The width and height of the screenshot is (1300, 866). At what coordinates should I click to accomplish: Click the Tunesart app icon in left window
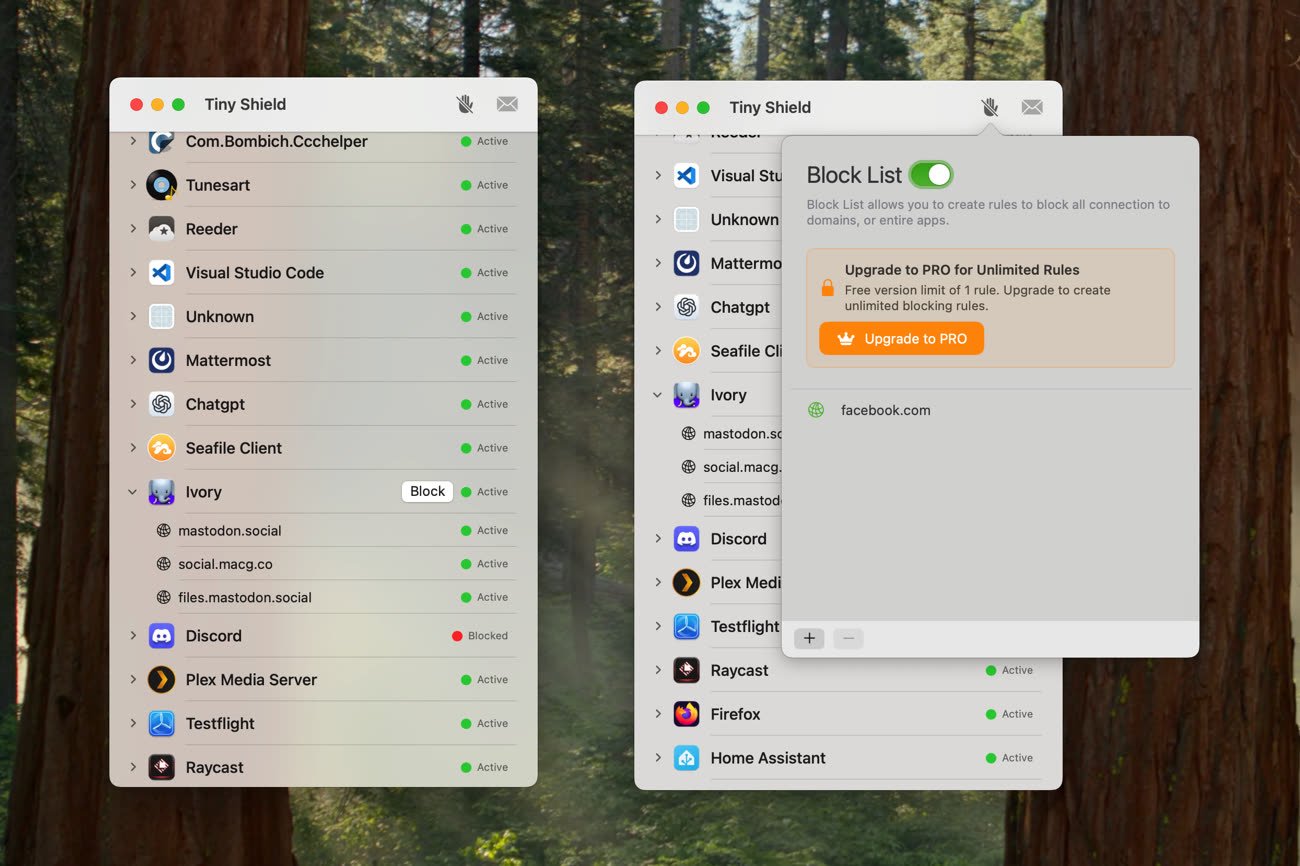(x=161, y=185)
